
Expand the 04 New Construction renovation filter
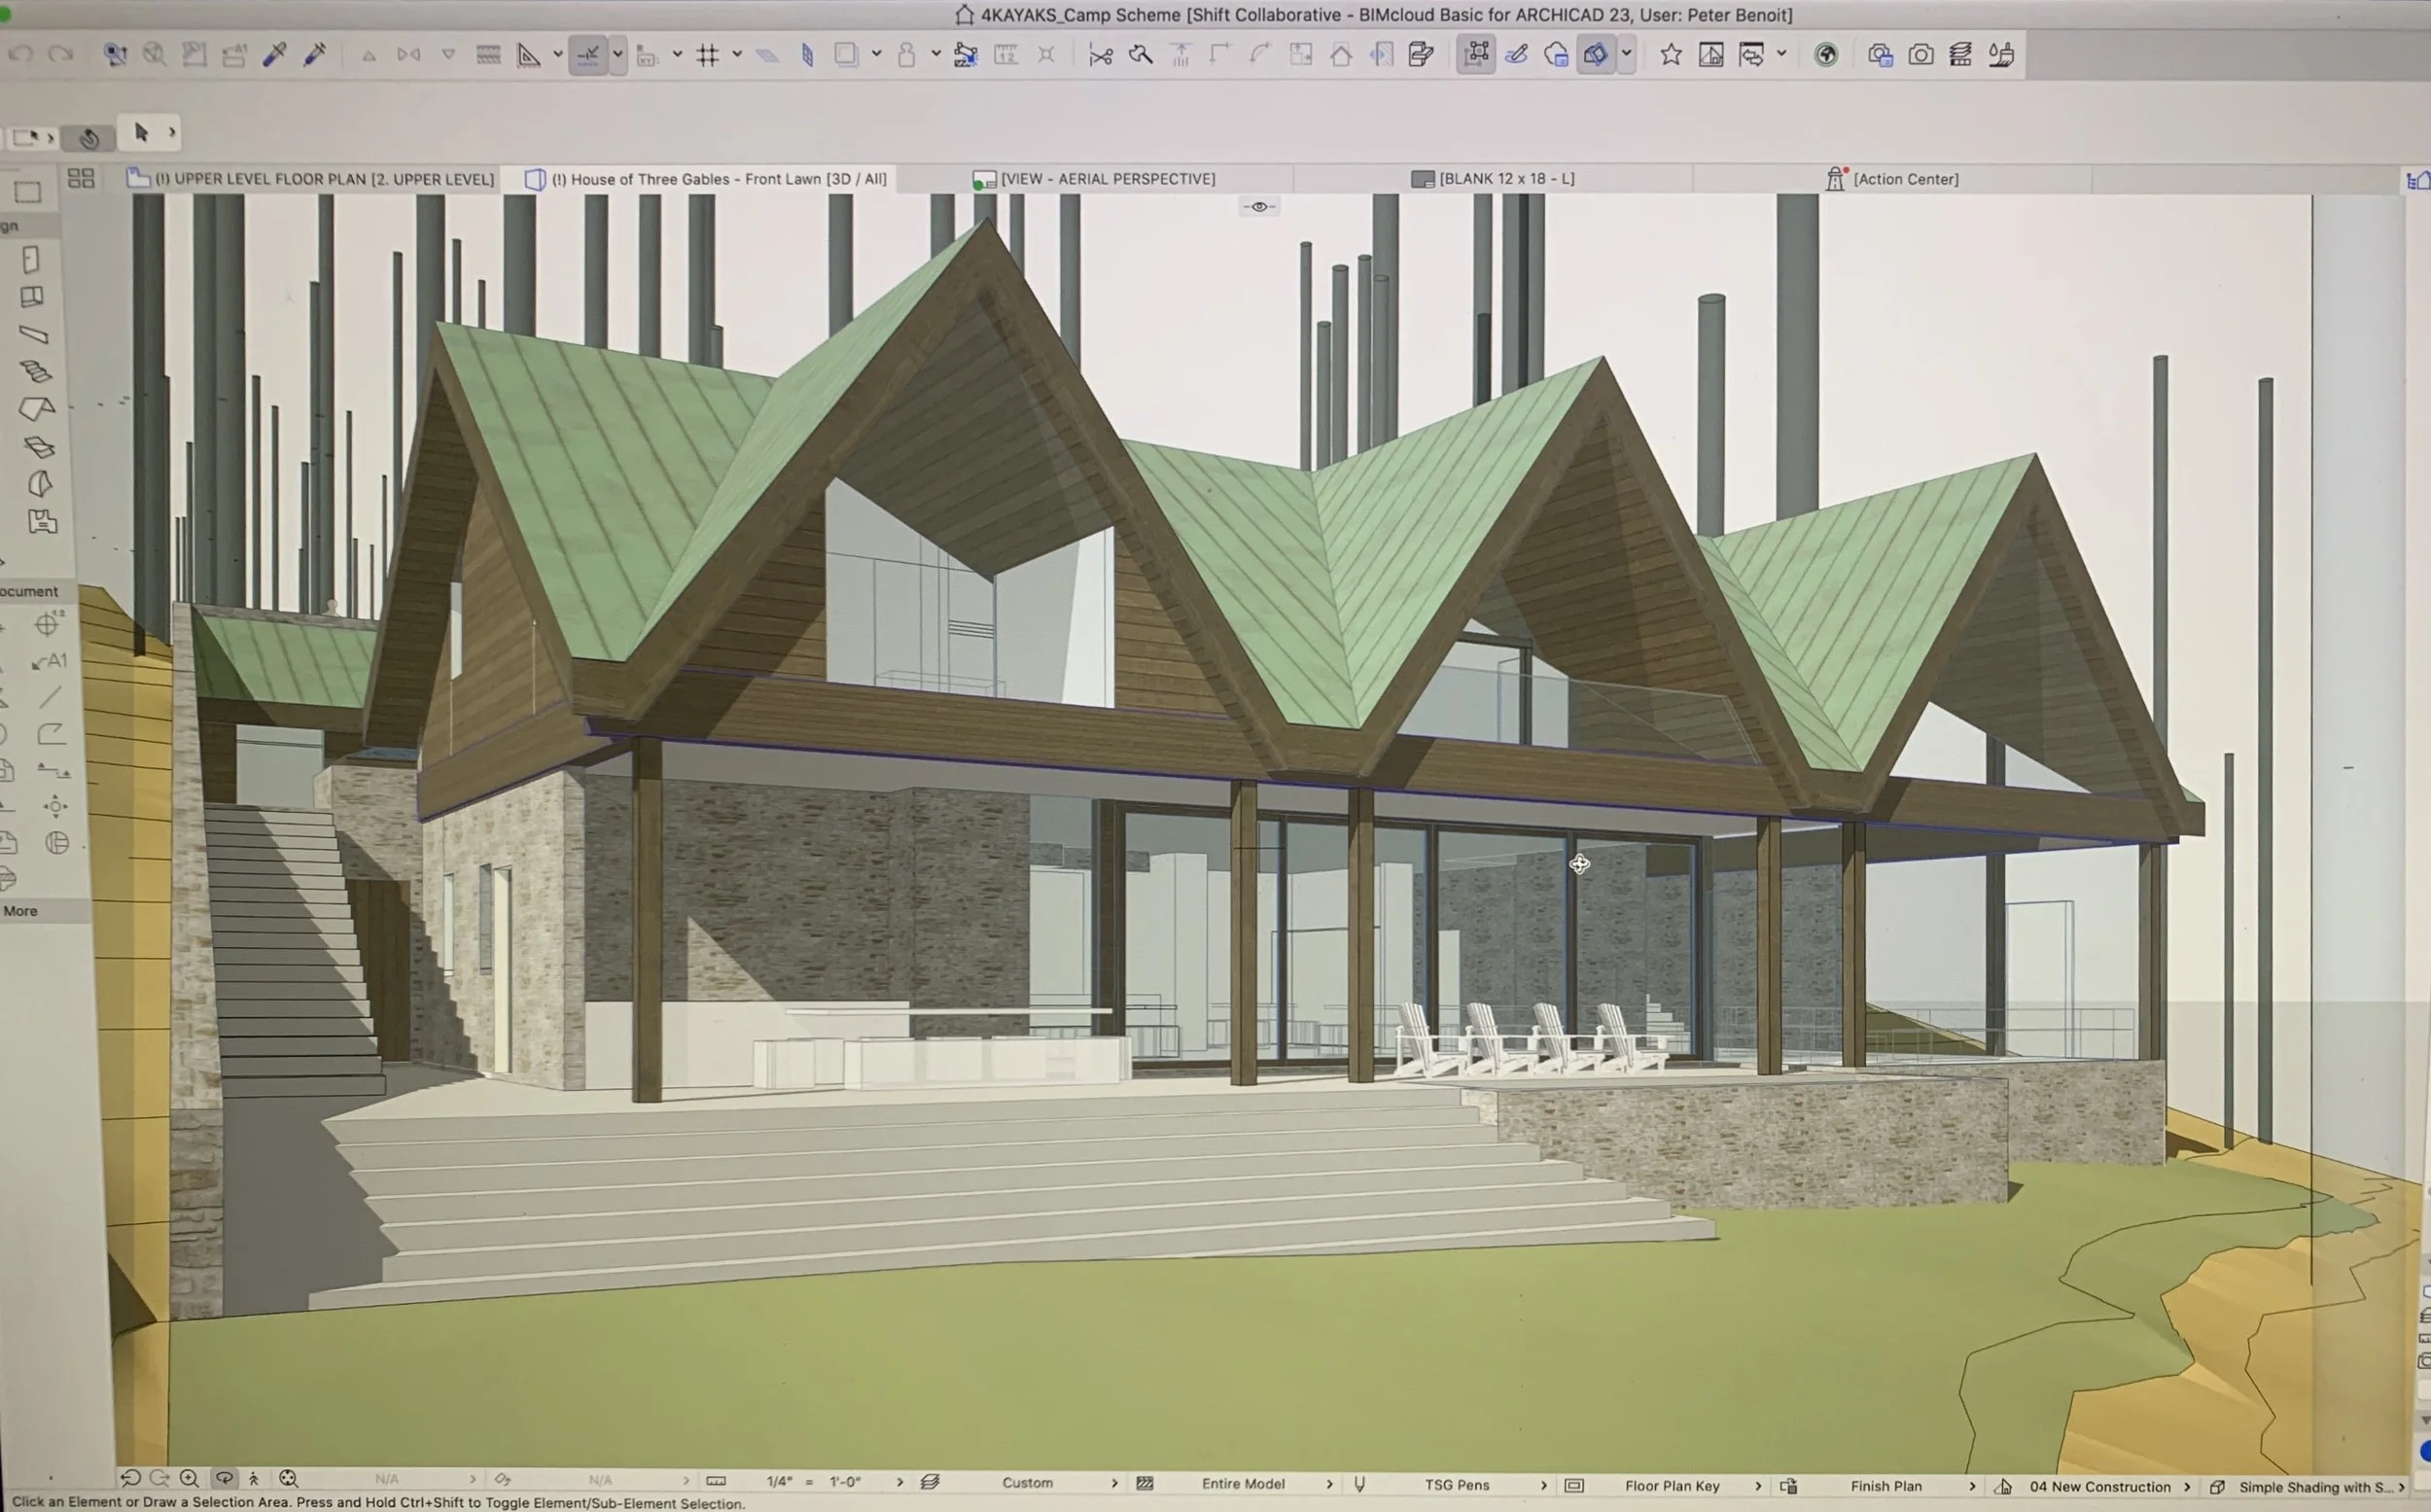2100,1487
